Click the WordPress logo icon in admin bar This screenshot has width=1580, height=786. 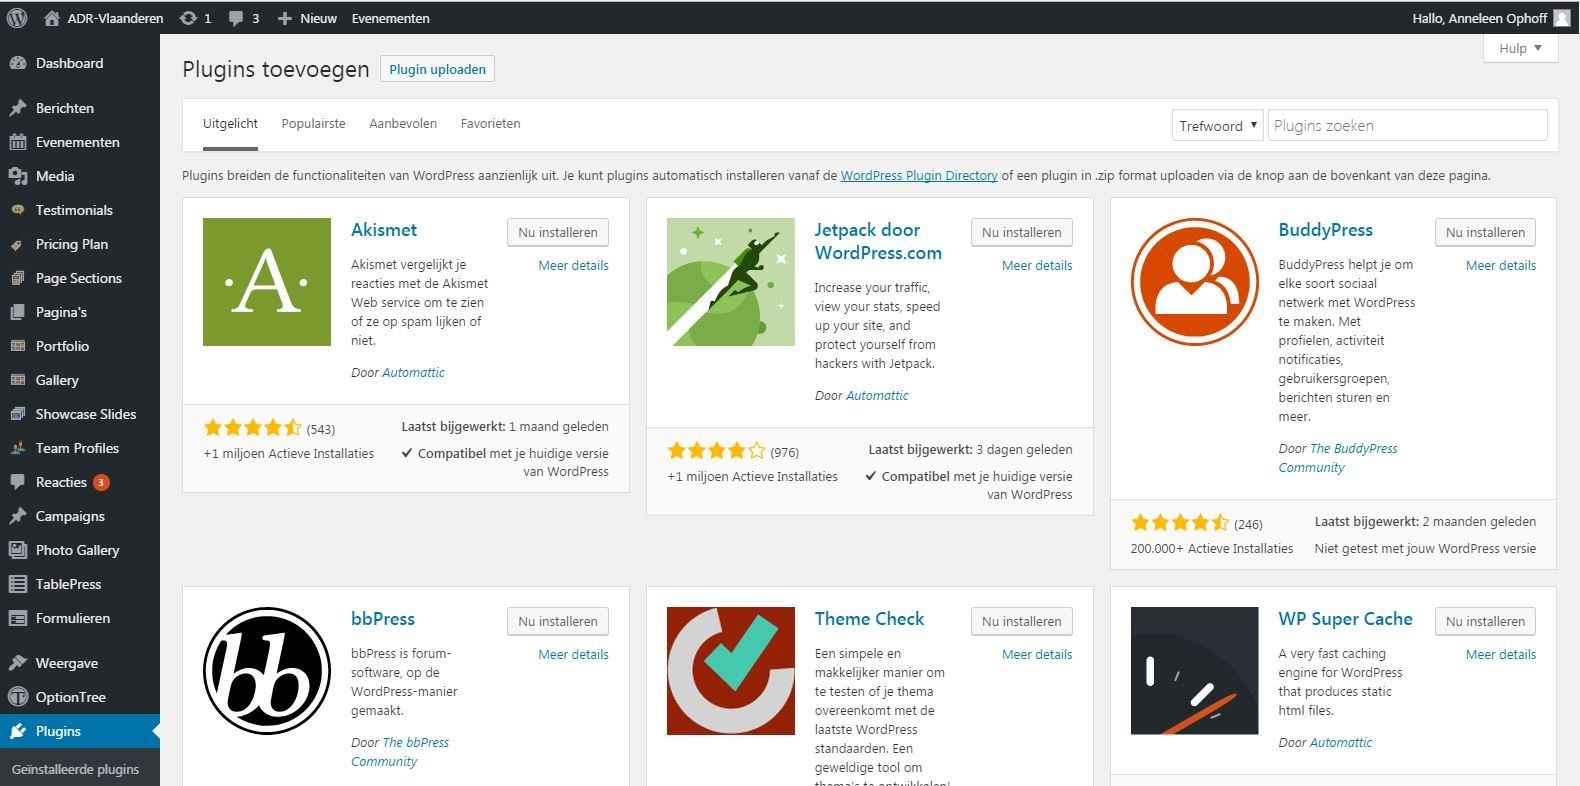click(x=17, y=18)
